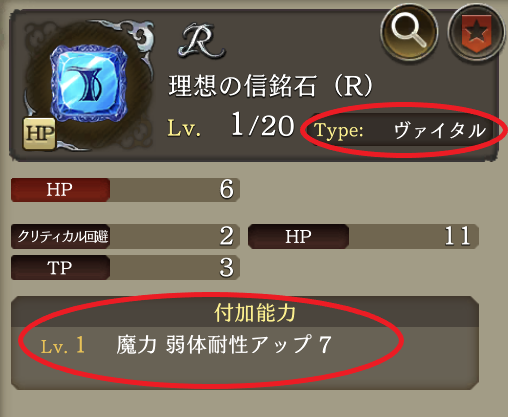Select the dark HP bonus stat label
Image resolution: width=508 pixels, height=417 pixels.
298,236
